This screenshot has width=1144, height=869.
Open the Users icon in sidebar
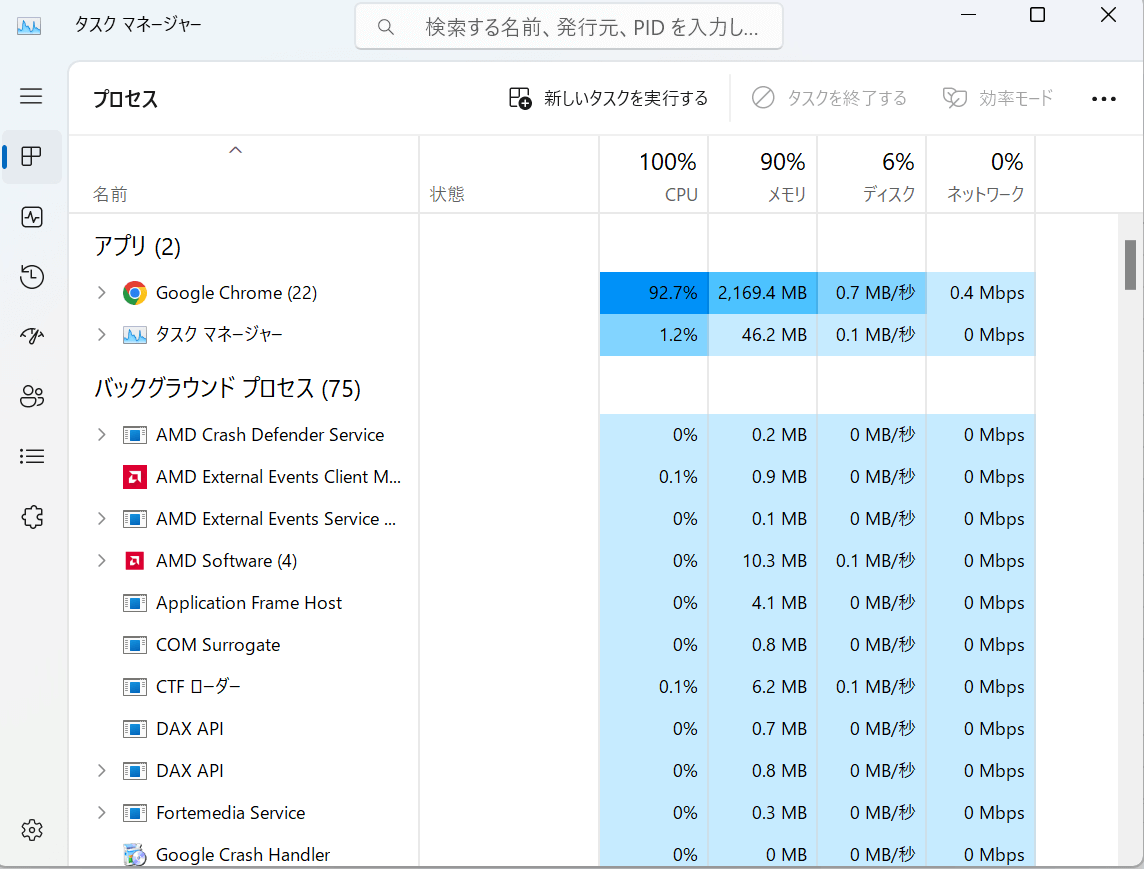pyautogui.click(x=31, y=396)
